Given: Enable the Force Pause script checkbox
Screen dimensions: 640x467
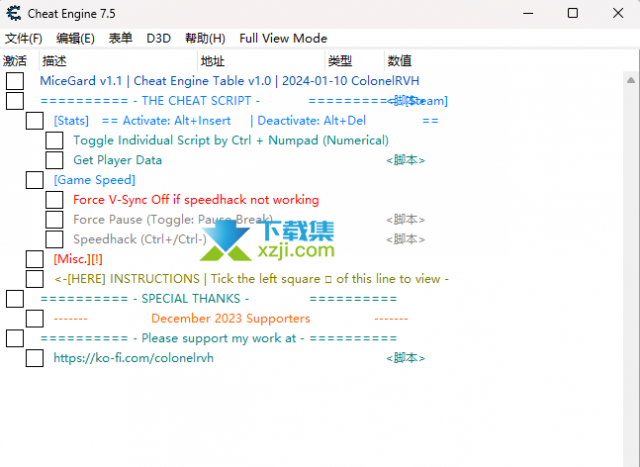Looking at the screenshot, I should pyautogui.click(x=54, y=220).
